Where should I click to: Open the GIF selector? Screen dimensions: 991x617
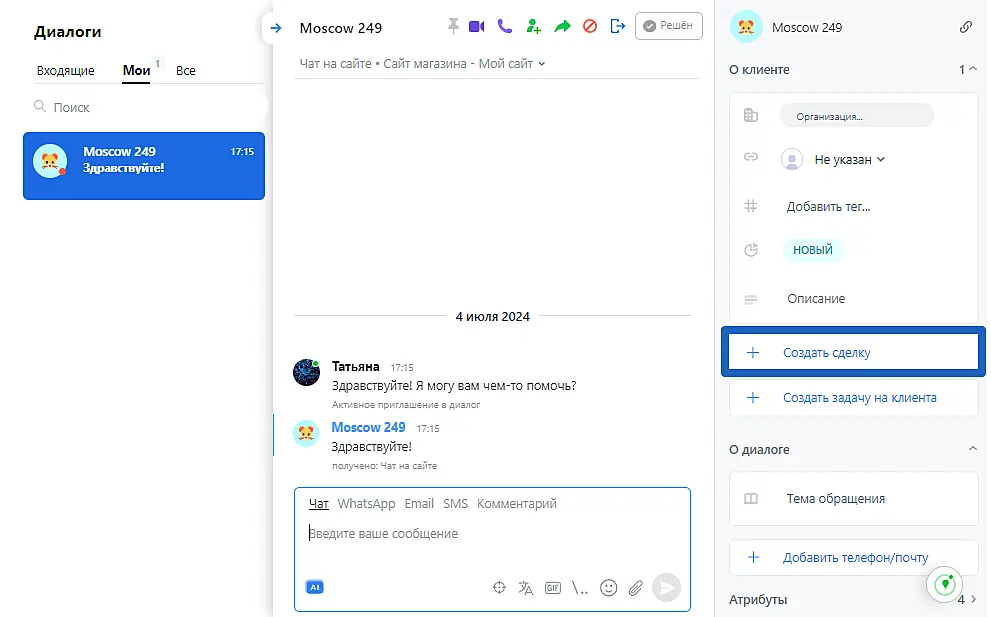[x=553, y=588]
